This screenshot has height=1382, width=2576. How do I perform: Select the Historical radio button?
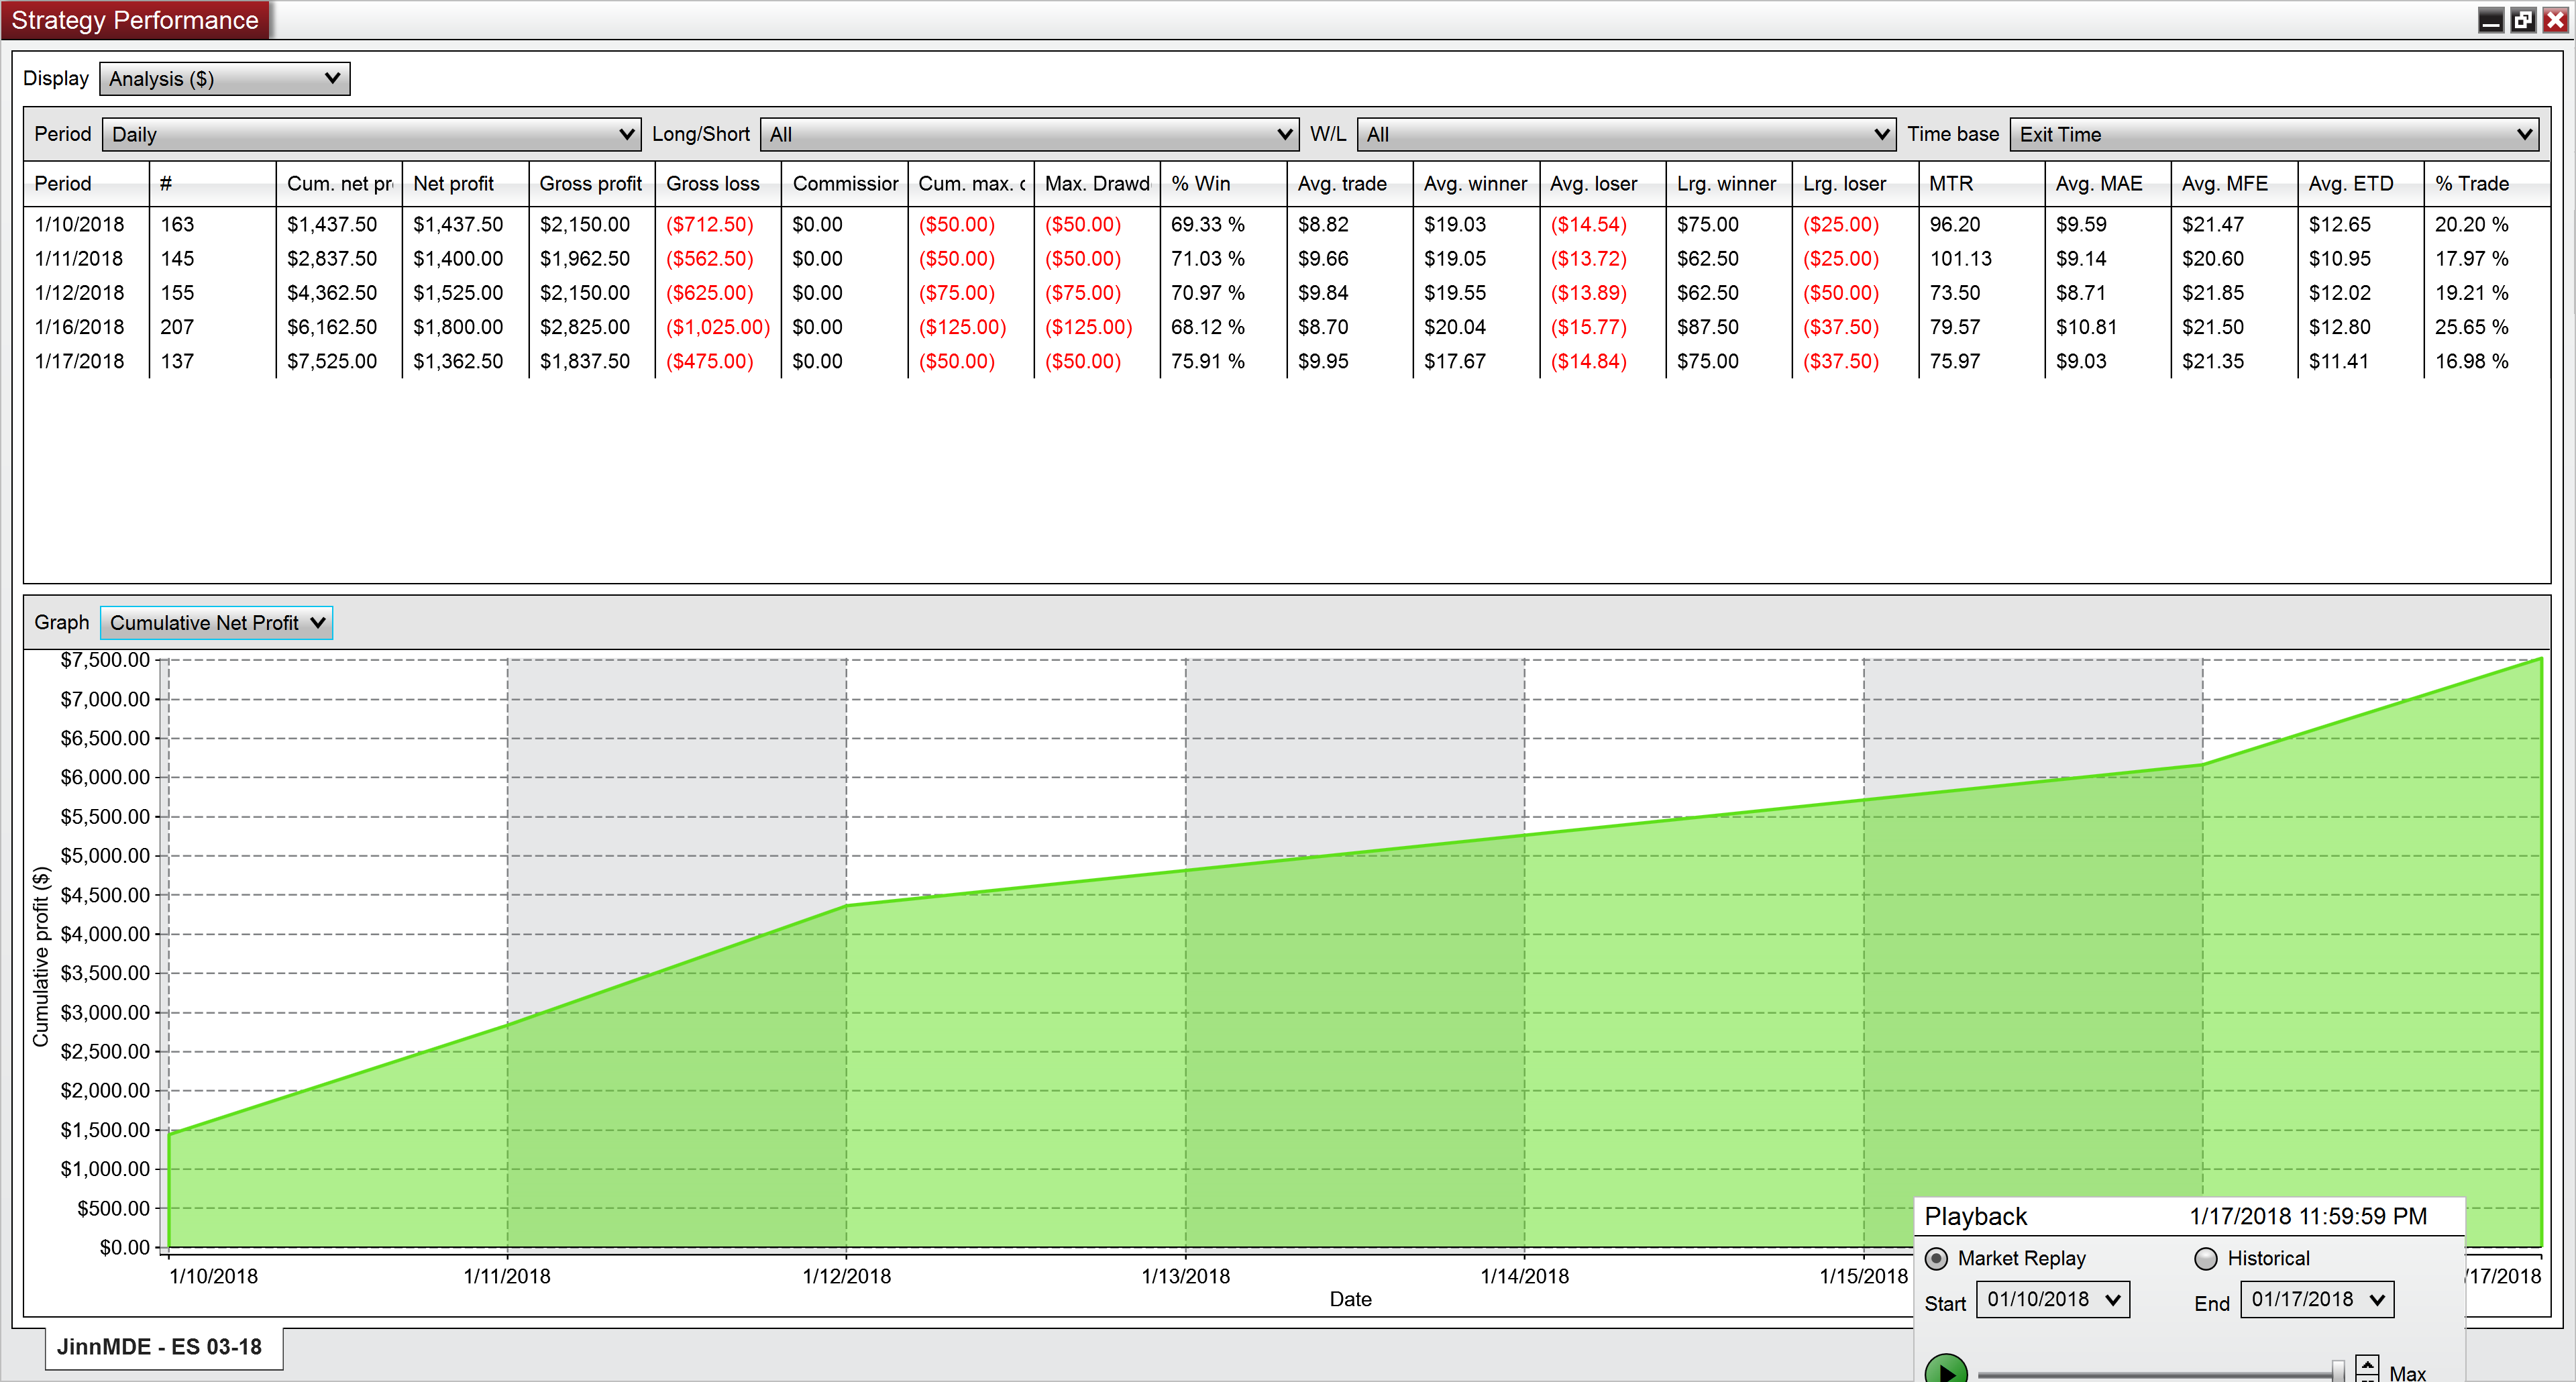coord(2205,1258)
